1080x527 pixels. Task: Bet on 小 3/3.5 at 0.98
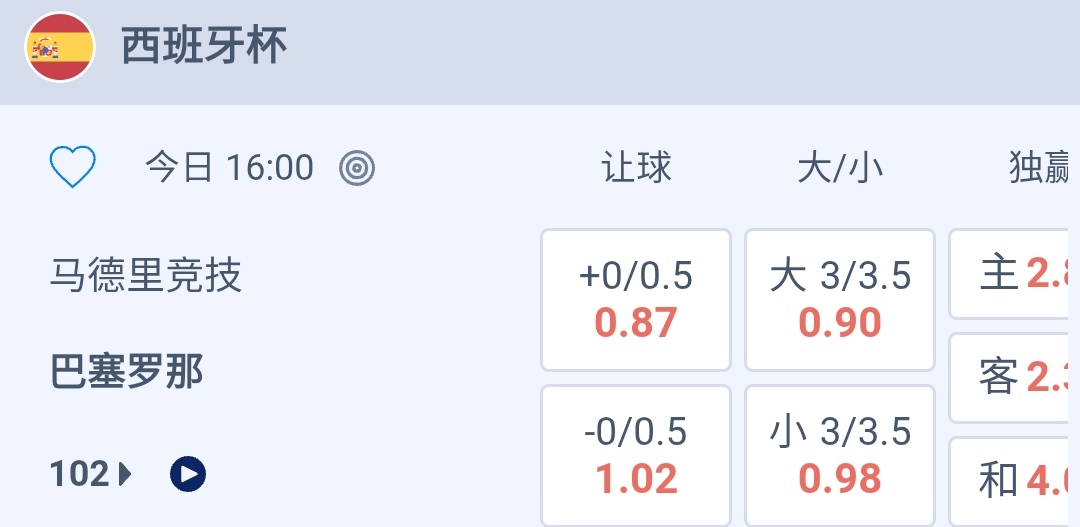(840, 456)
